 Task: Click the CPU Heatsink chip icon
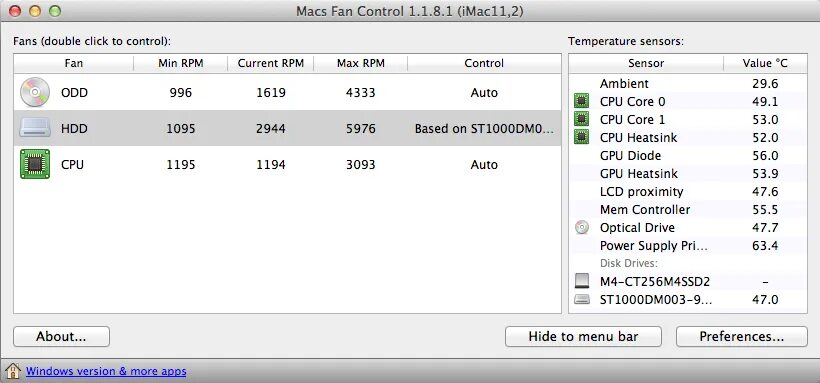coord(582,137)
